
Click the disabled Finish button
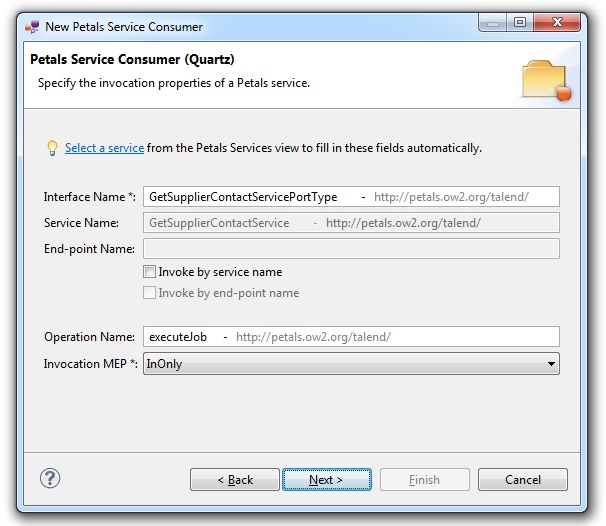pyautogui.click(x=424, y=480)
